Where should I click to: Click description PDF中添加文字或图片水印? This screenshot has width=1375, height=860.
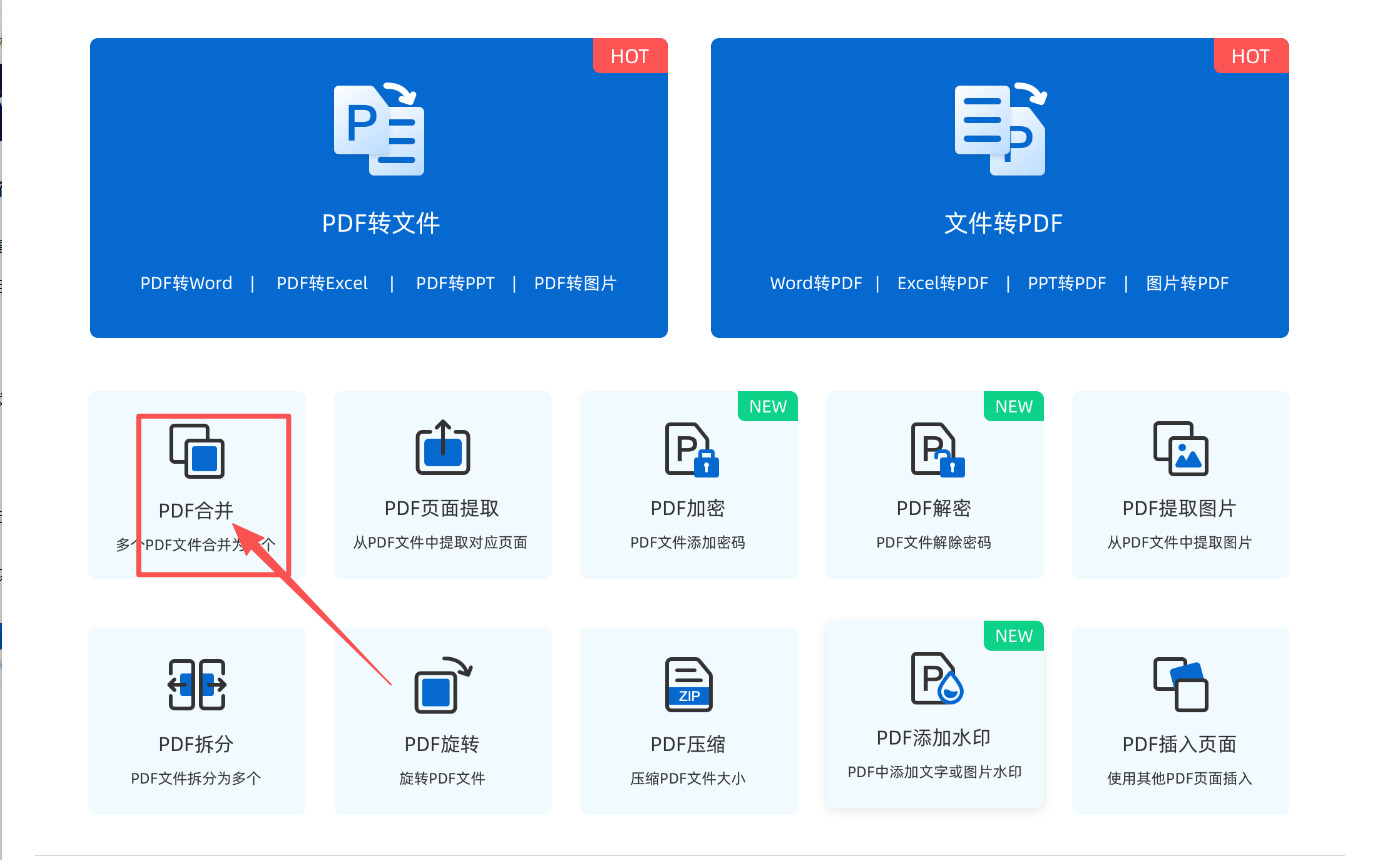point(934,772)
